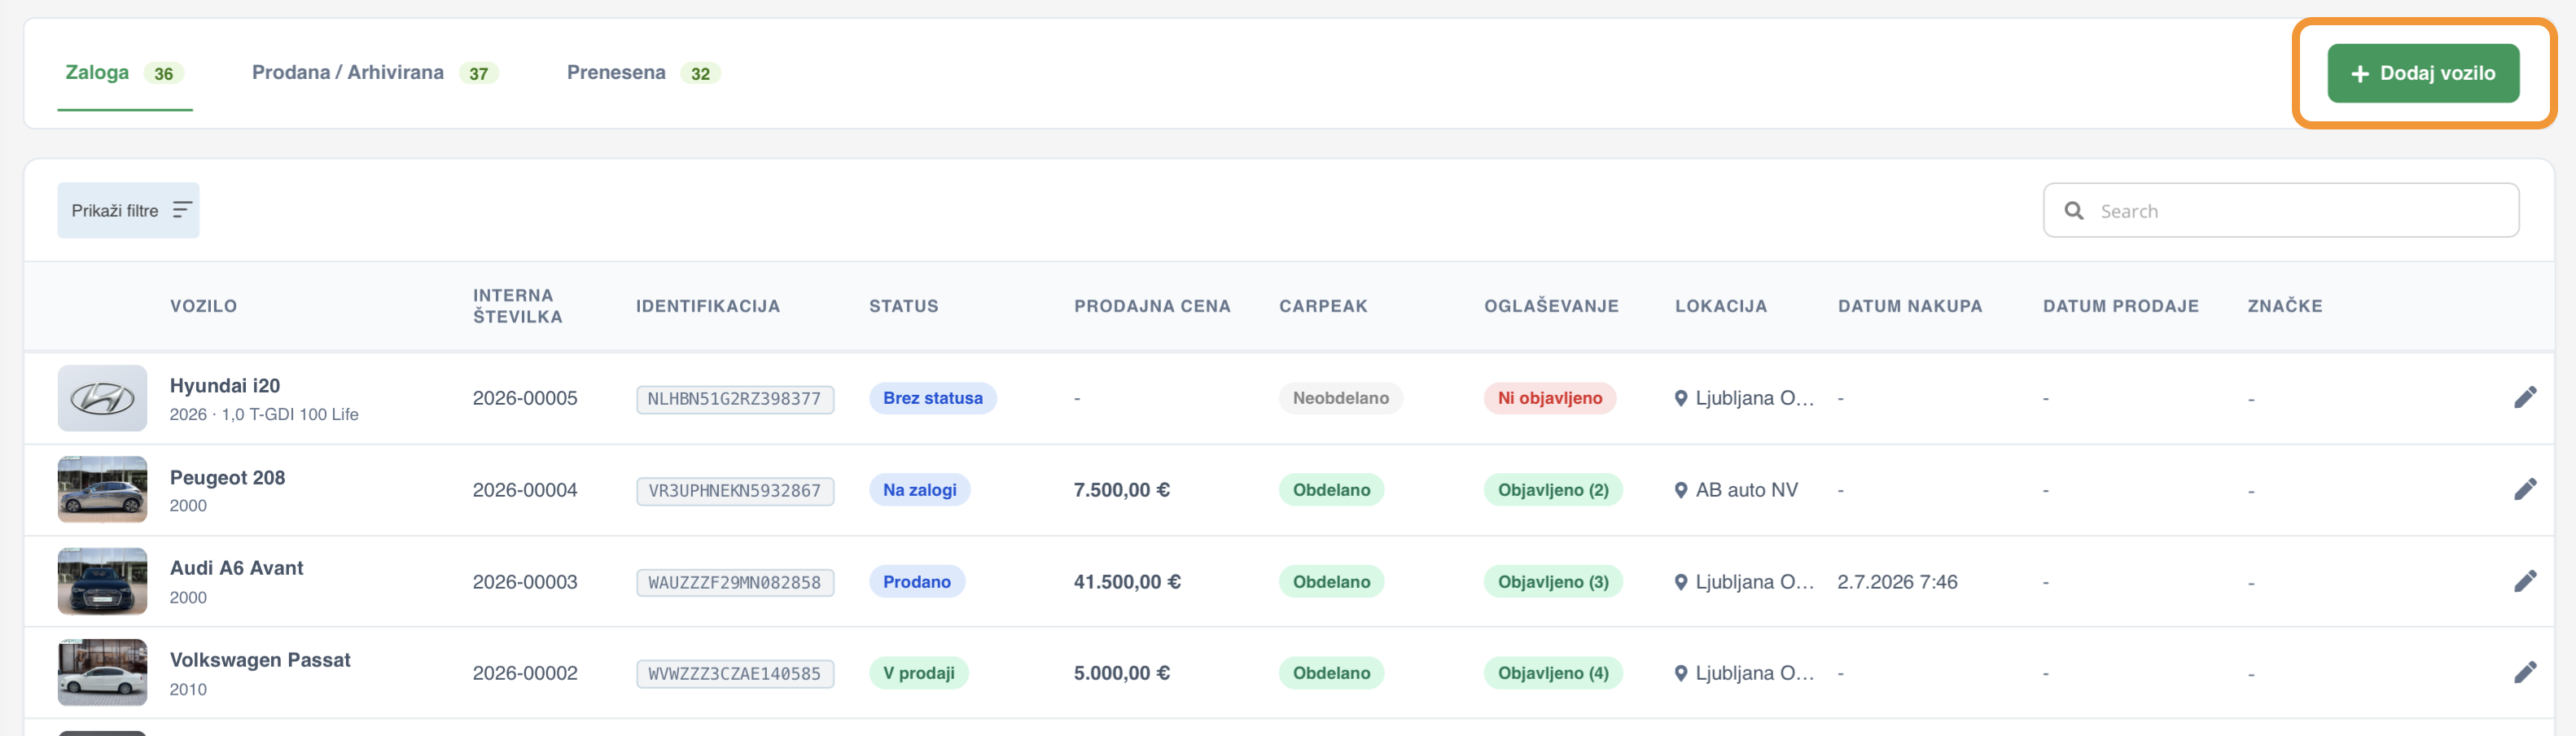Open edit pencil for Audi A6 Avant
2576x736 pixels.
[2524, 582]
